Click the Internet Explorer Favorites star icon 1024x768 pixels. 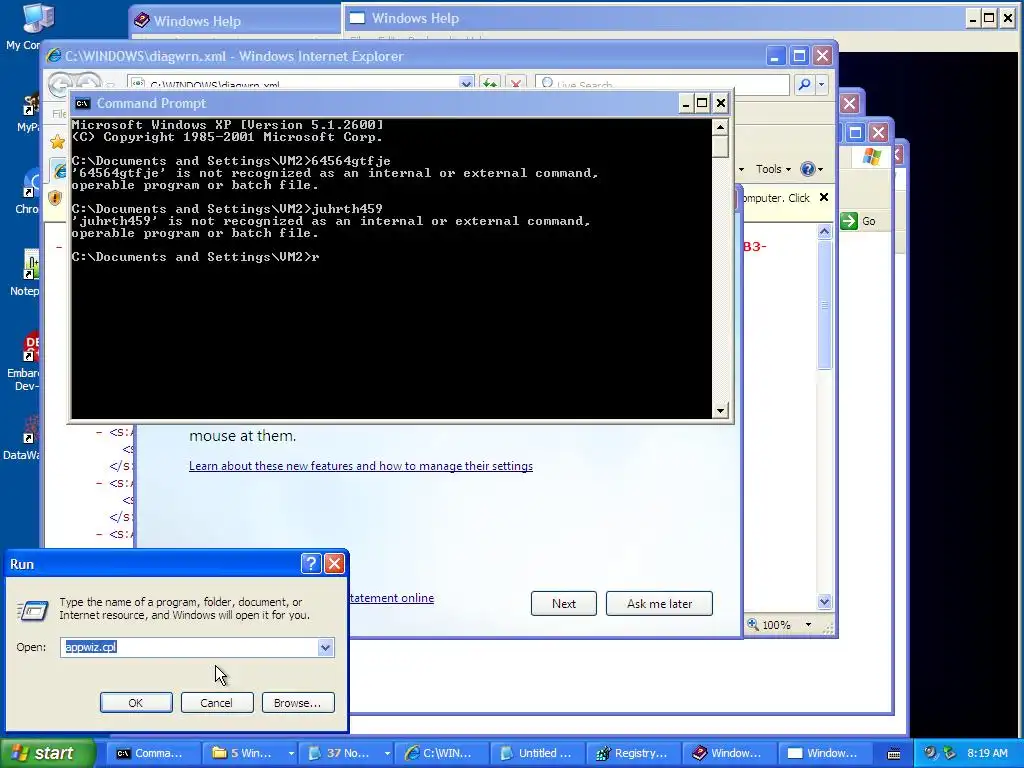pos(57,142)
